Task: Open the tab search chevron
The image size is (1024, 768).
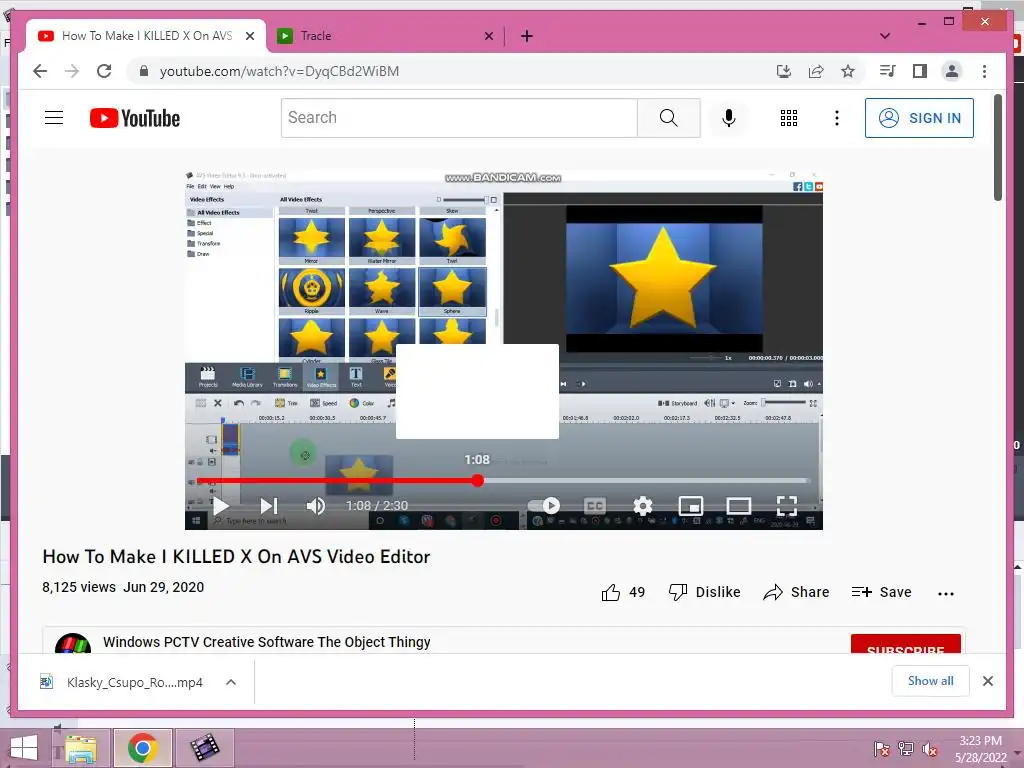Action: tap(885, 36)
